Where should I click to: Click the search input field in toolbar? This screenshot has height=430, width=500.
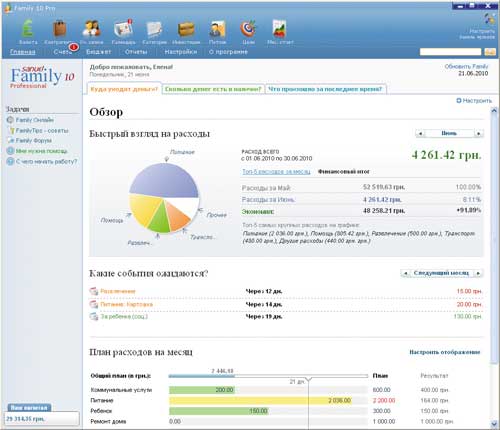tap(450, 52)
